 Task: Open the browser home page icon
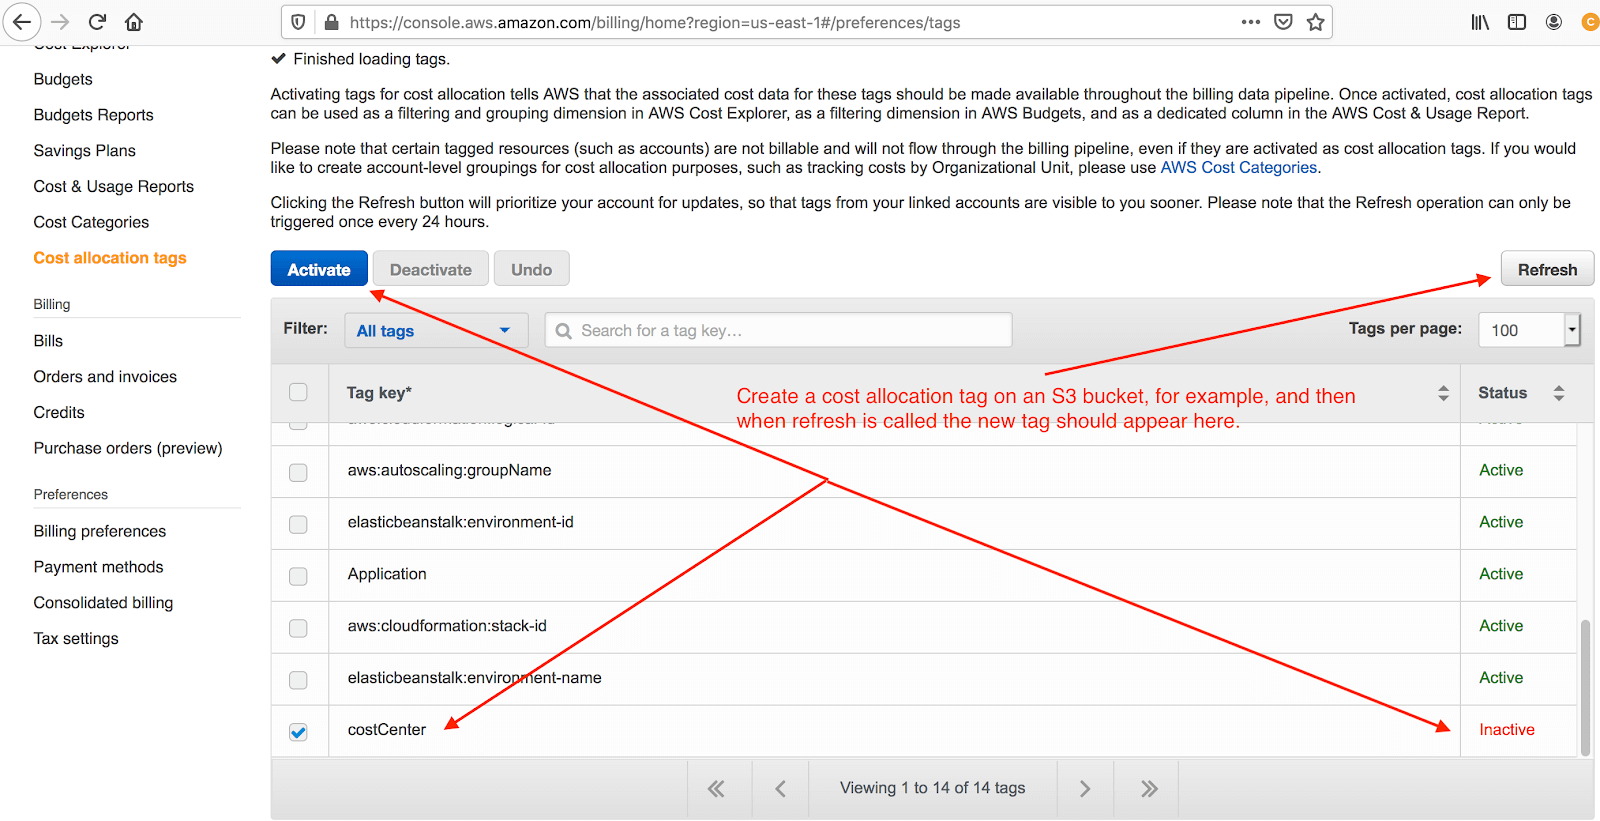pos(134,22)
